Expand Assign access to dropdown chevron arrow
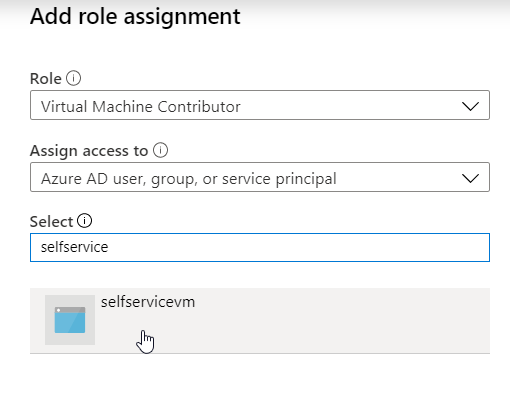The image size is (510, 404). click(470, 178)
